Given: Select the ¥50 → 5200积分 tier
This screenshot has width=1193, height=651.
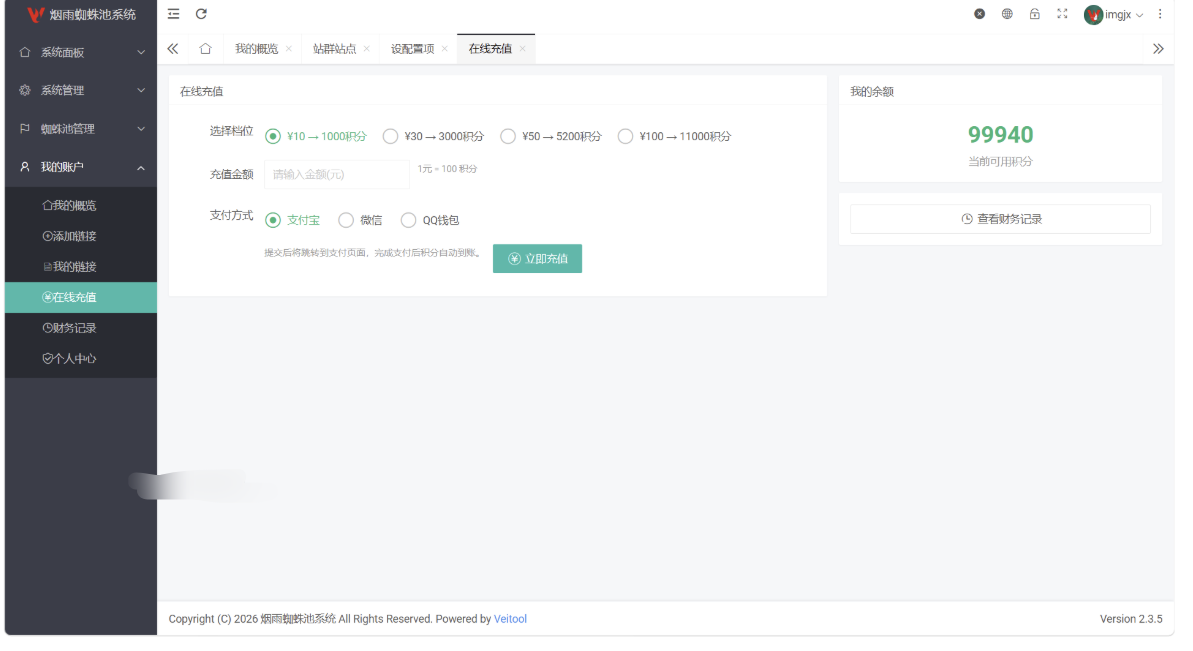Looking at the screenshot, I should [x=551, y=136].
